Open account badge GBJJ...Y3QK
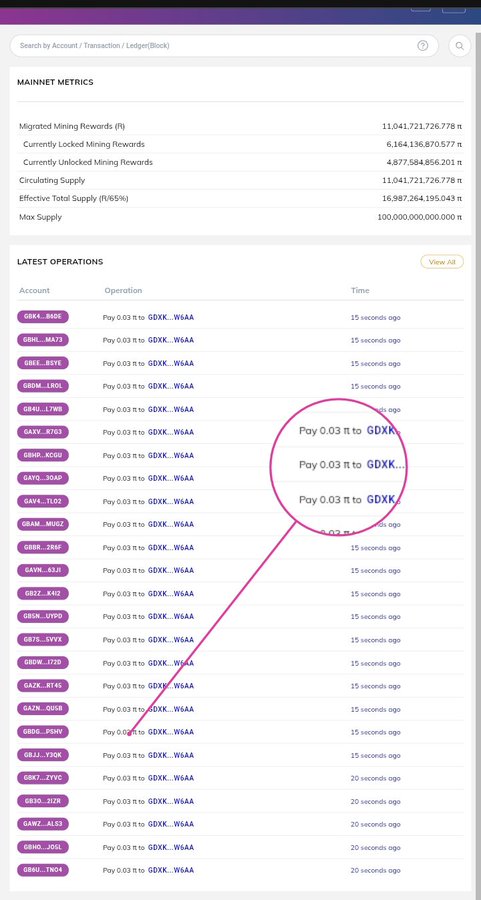Viewport: 481px width, 900px height. (43, 755)
